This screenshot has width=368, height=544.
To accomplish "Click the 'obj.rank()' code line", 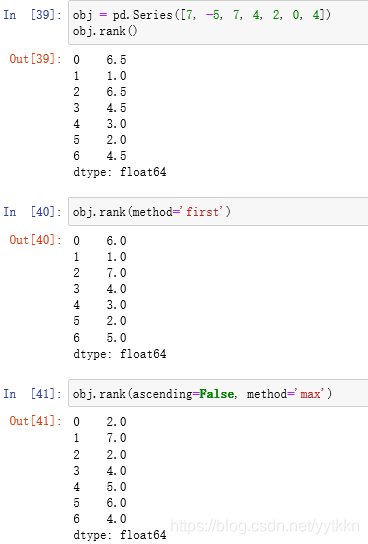I will point(105,31).
